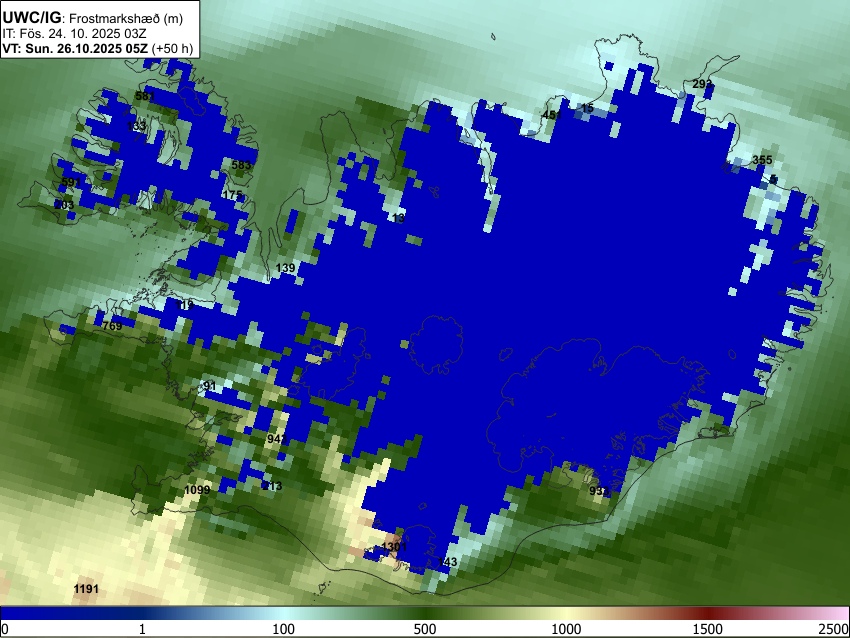Click the '133' map value
Image resolution: width=850 pixels, height=638 pixels.
pyautogui.click(x=136, y=126)
